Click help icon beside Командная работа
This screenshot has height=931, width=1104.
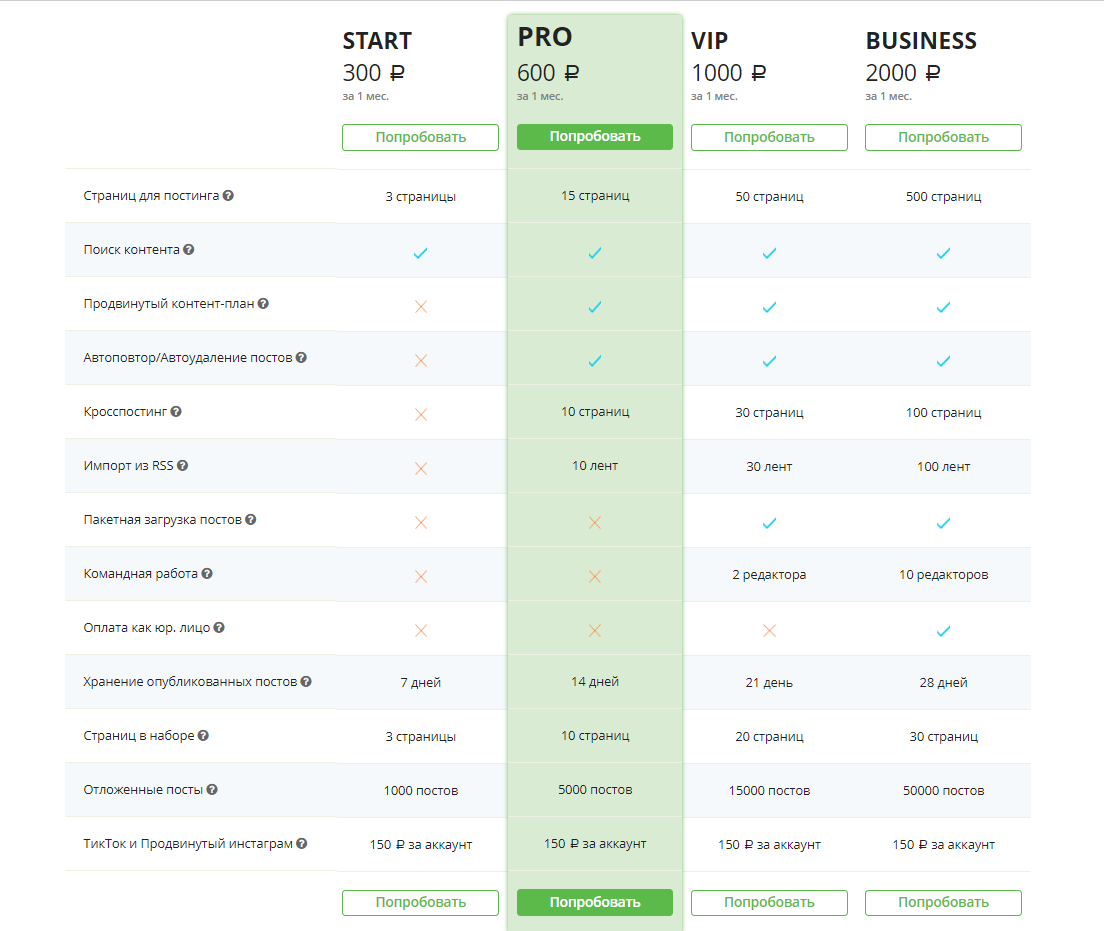[x=207, y=574]
